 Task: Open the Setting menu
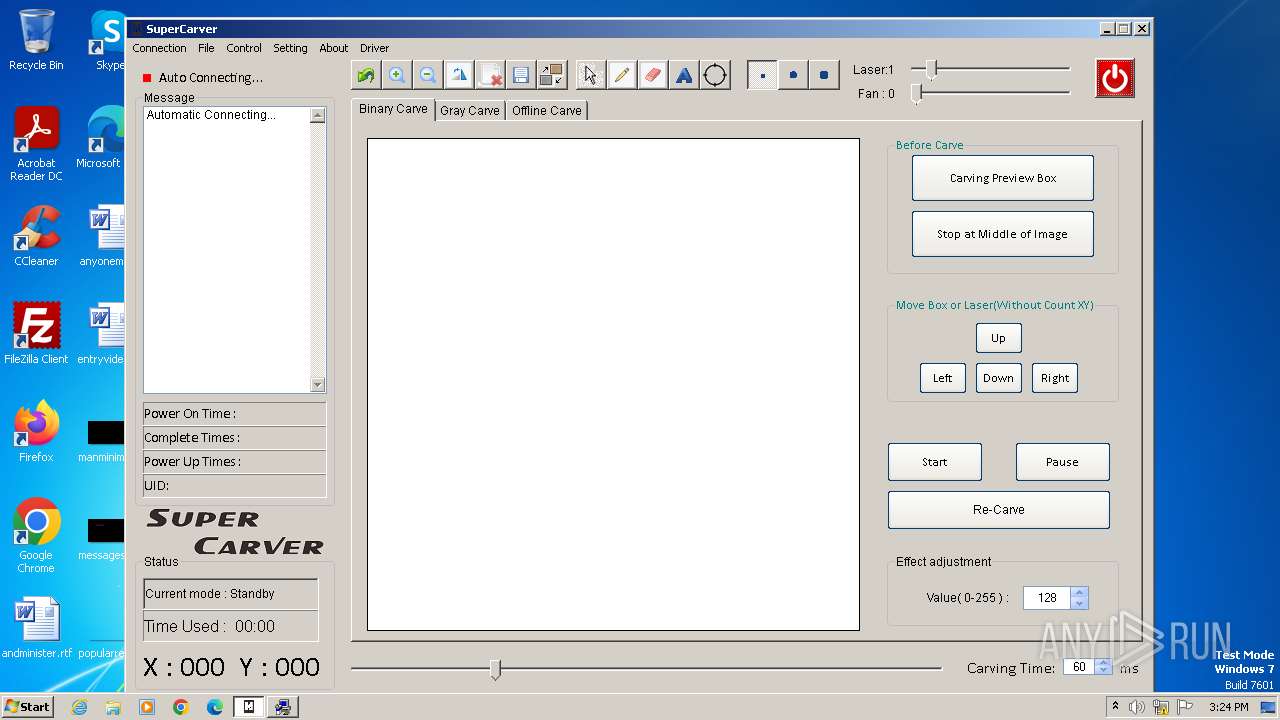click(290, 48)
